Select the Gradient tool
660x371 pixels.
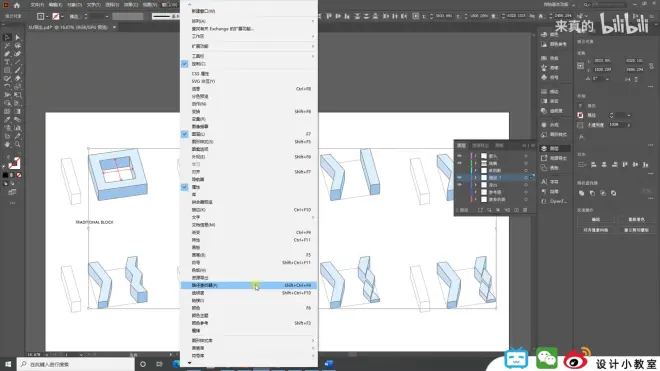click(x=17, y=112)
